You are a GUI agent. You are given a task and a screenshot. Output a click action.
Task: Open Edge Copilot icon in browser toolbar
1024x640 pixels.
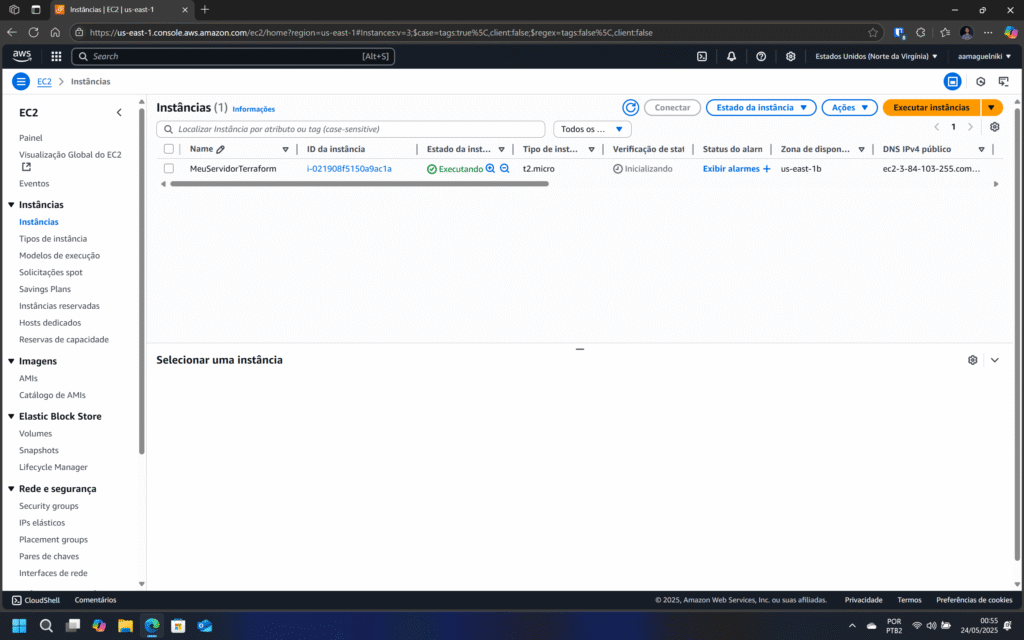[1010, 32]
